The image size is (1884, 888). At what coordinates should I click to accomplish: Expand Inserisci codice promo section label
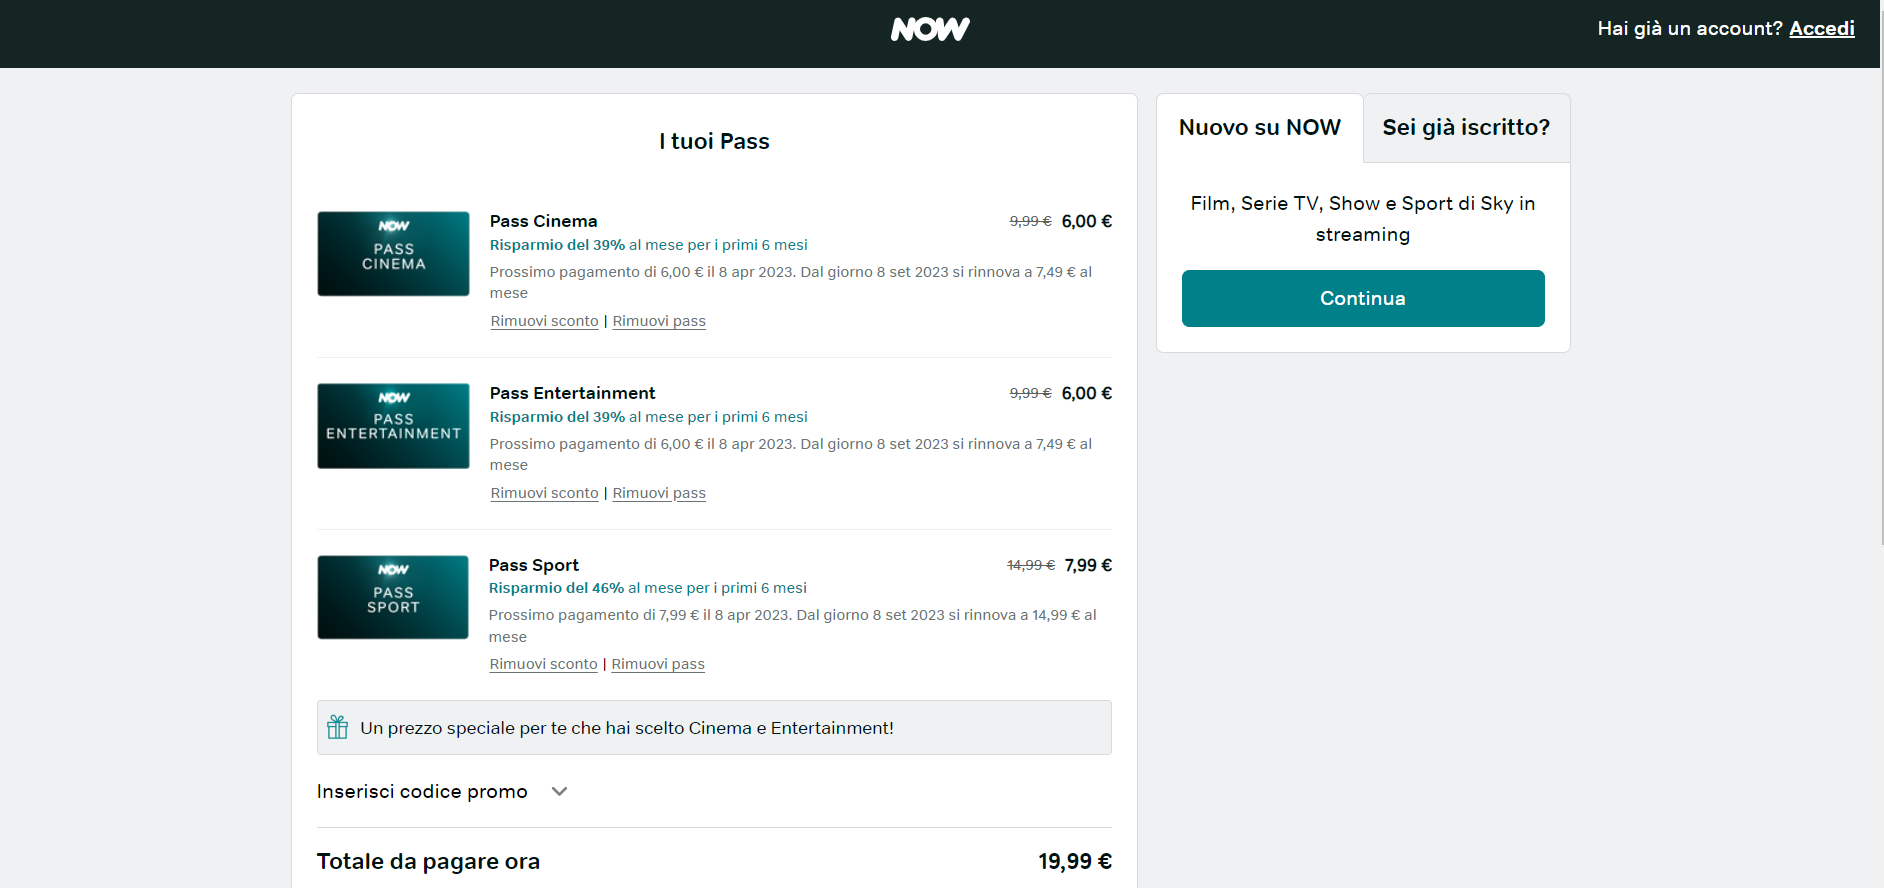[x=422, y=792]
